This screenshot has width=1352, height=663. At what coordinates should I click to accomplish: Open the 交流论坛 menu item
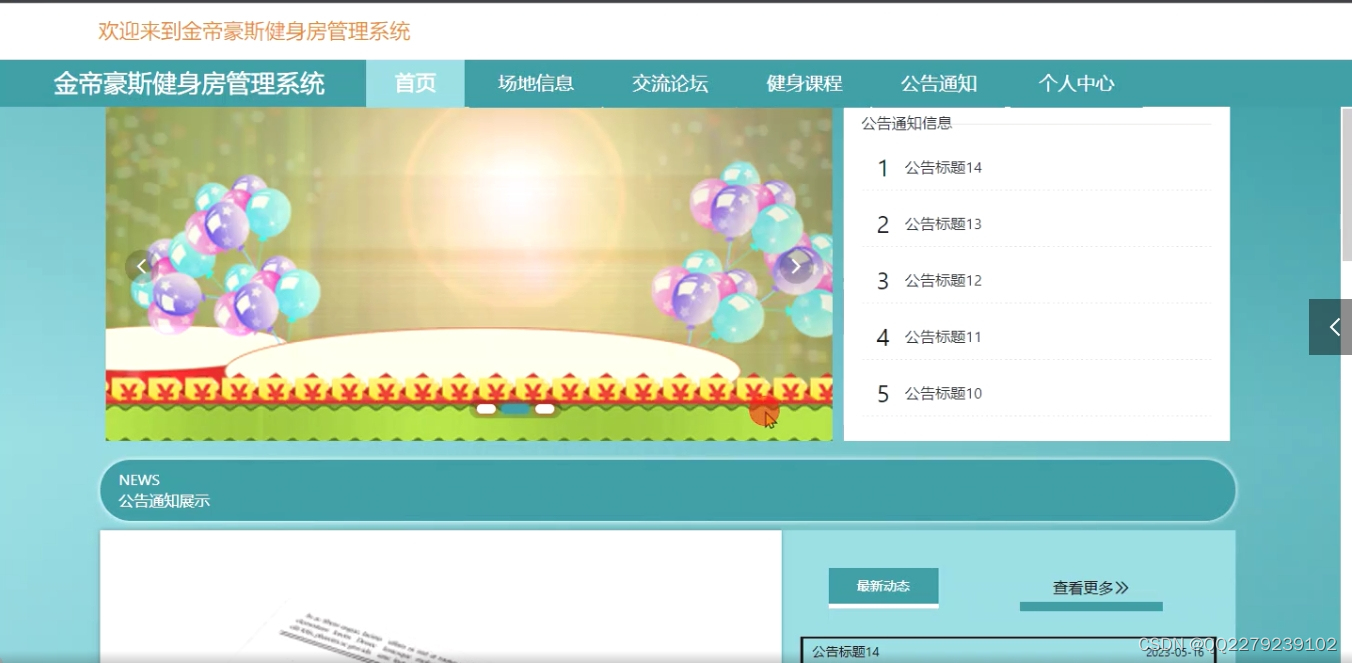tap(670, 83)
